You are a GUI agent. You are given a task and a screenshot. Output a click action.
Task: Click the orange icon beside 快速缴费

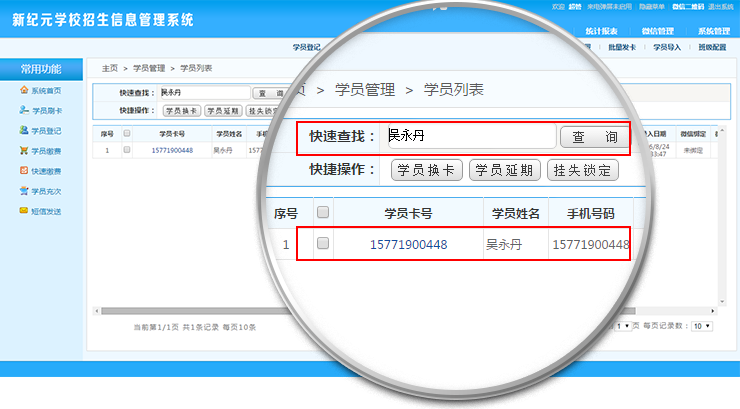click(x=24, y=170)
